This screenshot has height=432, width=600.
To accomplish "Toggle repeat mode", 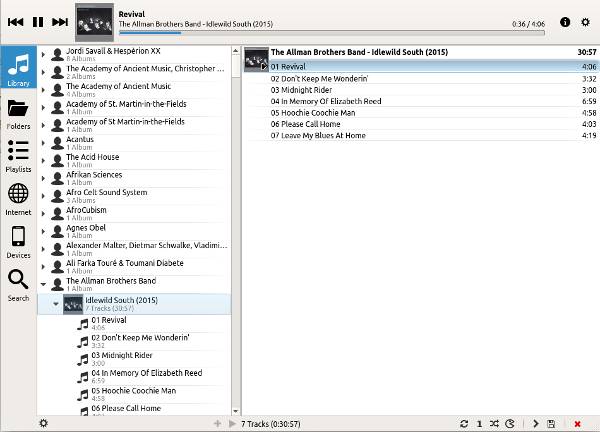I will (x=464, y=424).
